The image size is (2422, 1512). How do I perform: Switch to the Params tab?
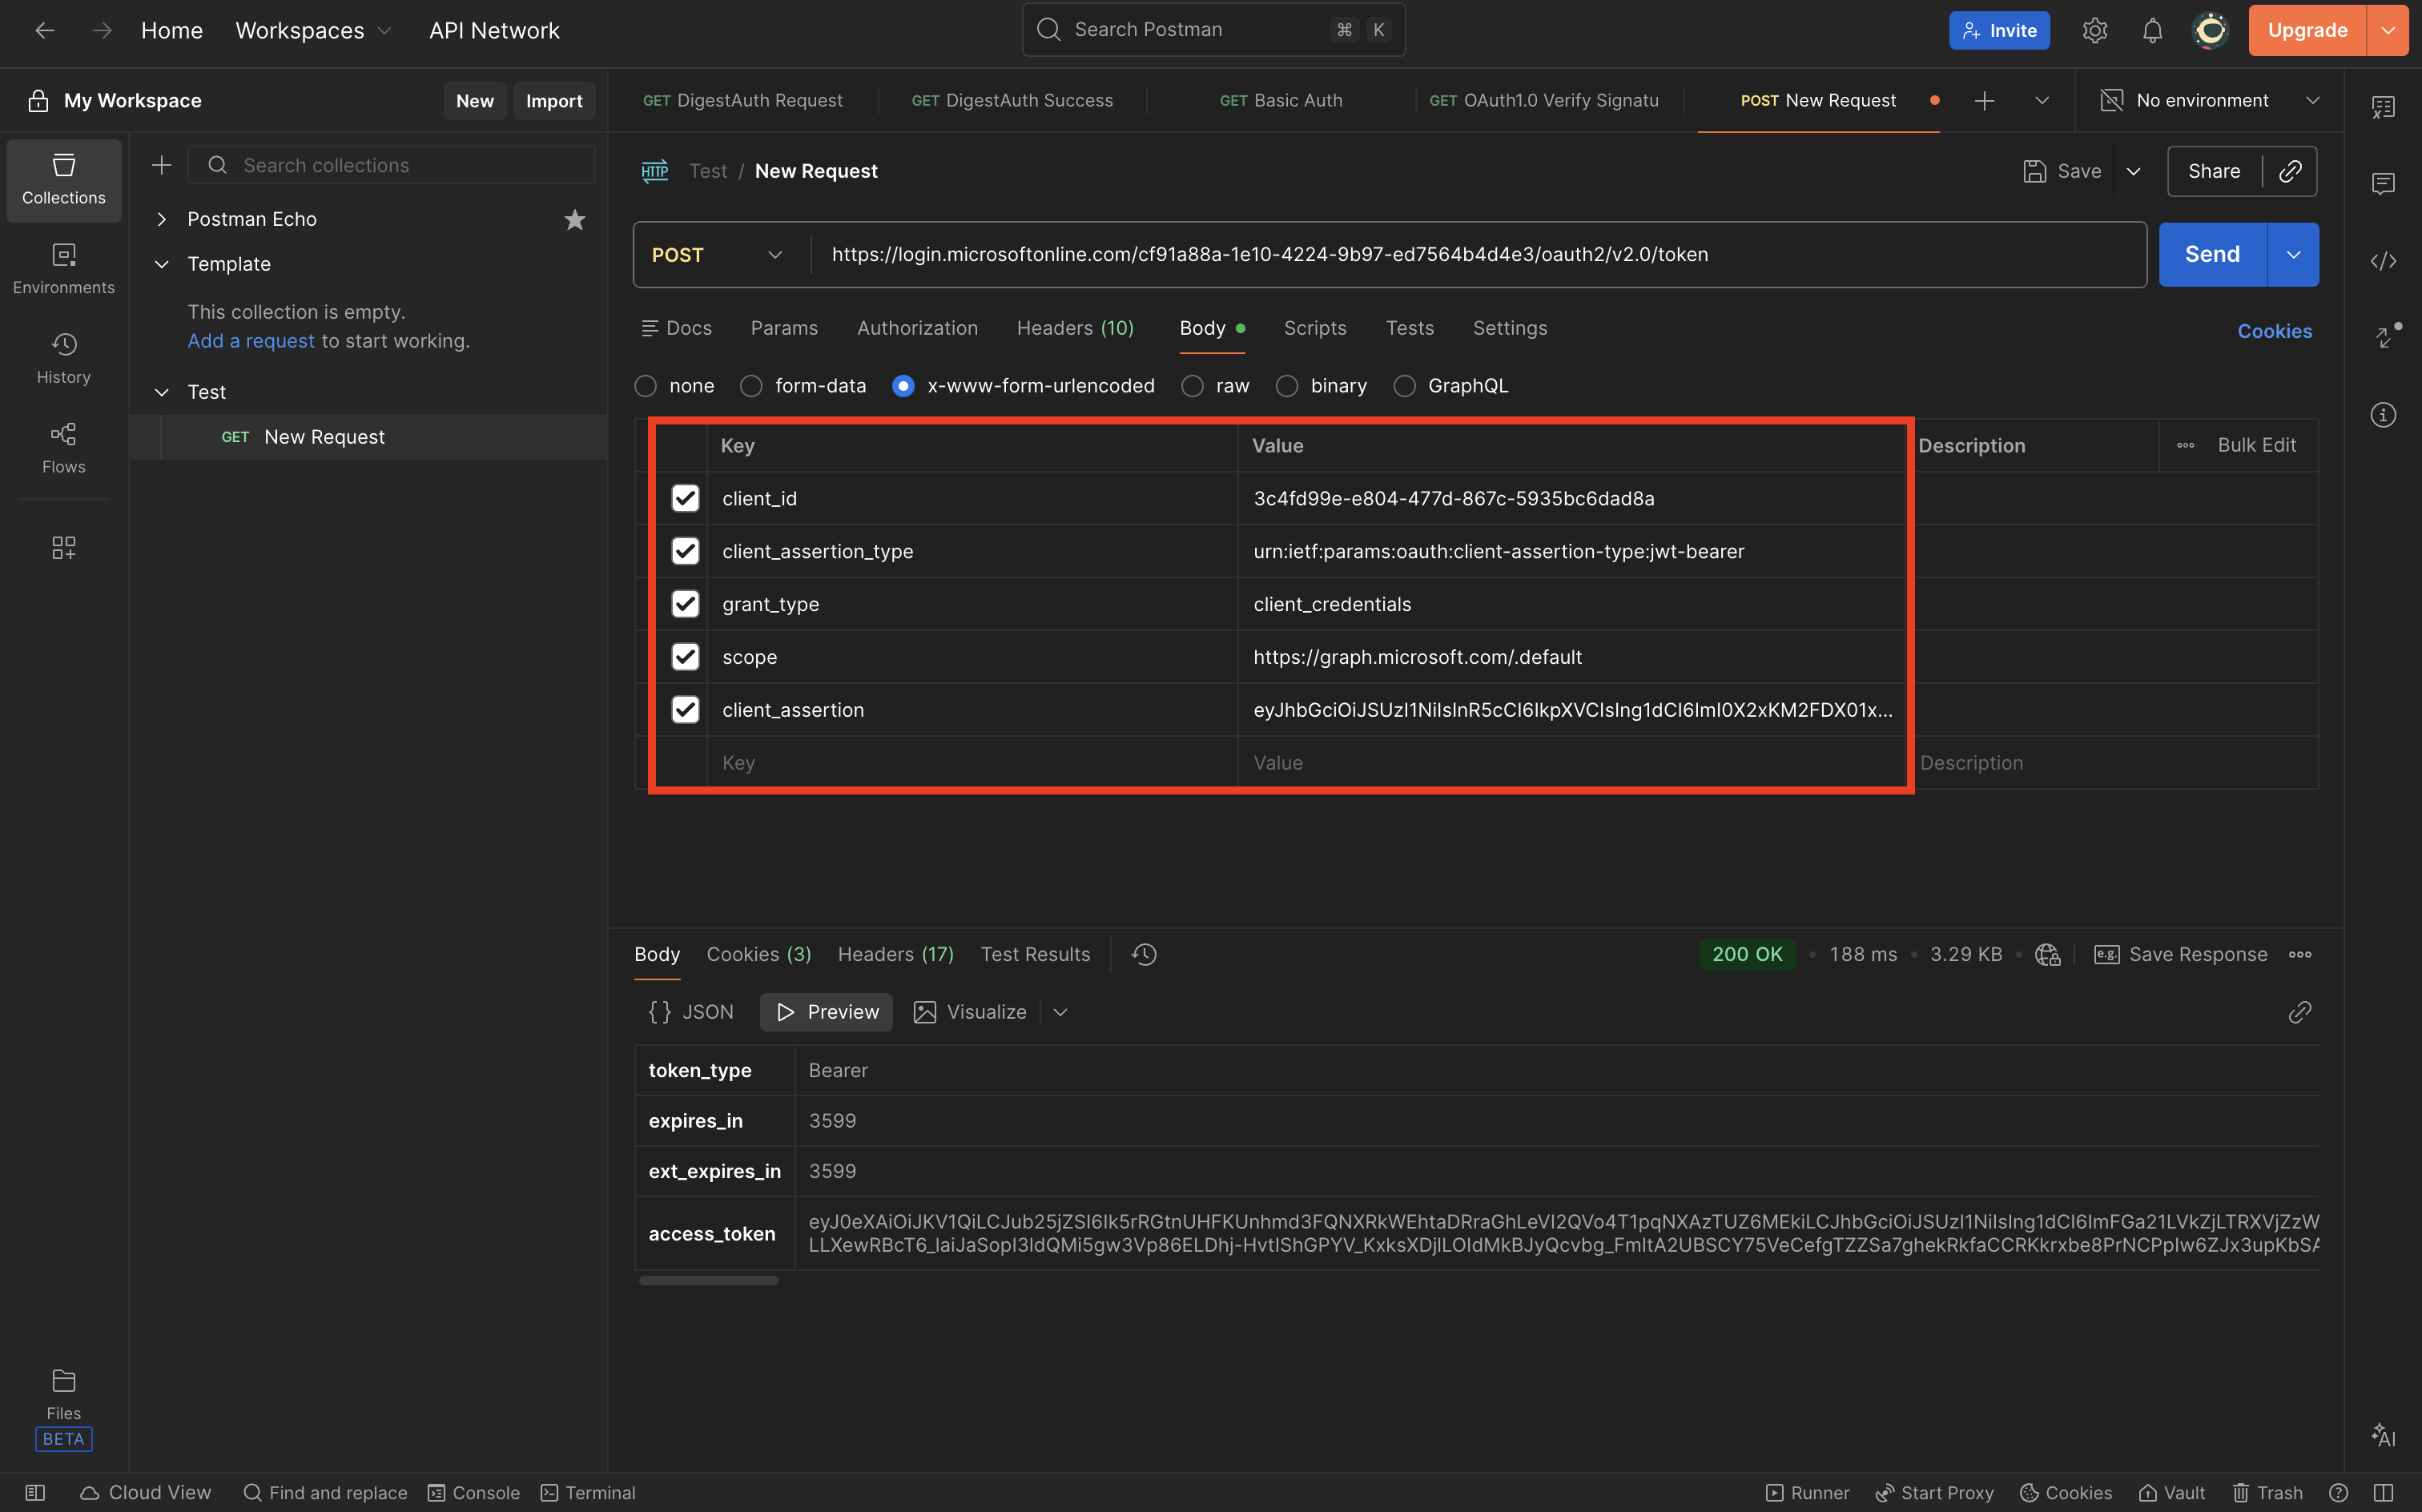[784, 328]
